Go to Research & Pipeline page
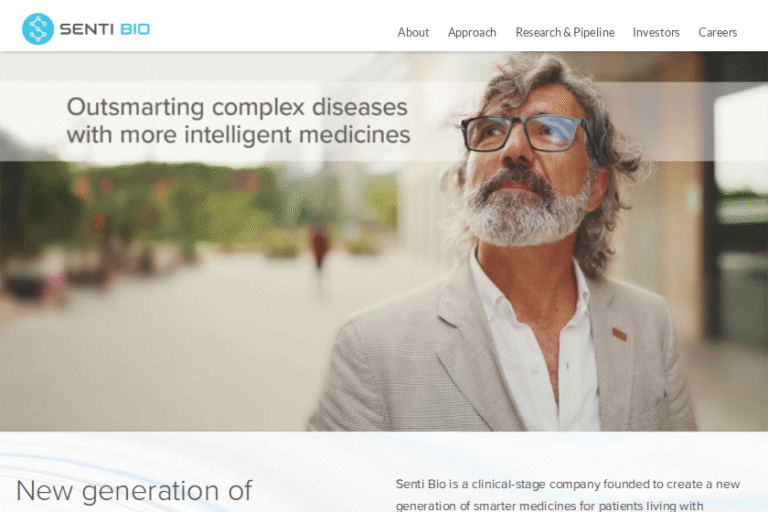 [565, 32]
